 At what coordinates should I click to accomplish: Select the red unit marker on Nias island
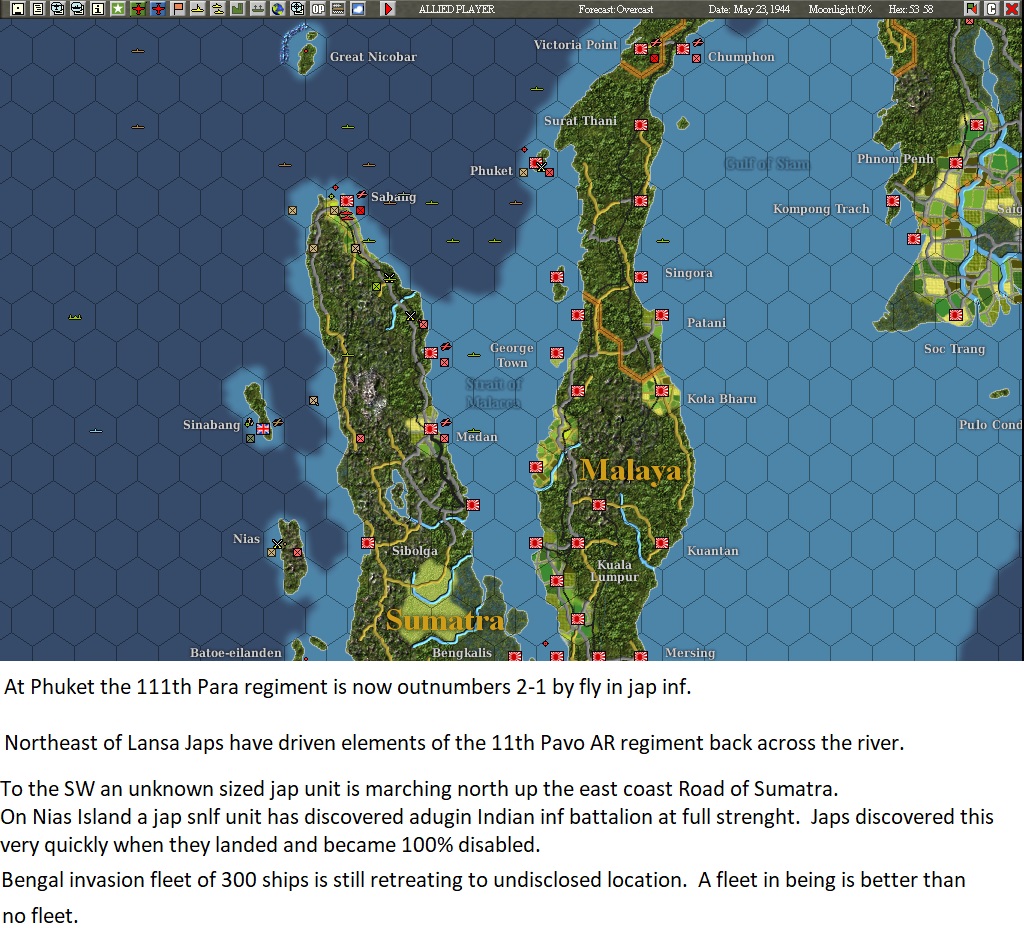298,553
